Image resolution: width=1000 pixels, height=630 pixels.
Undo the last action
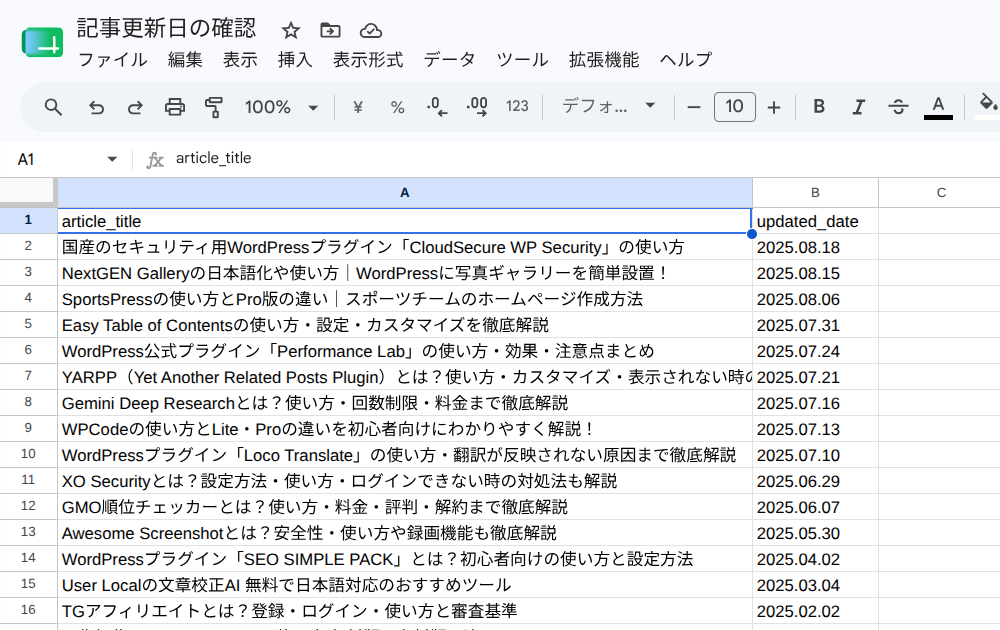pyautogui.click(x=96, y=107)
